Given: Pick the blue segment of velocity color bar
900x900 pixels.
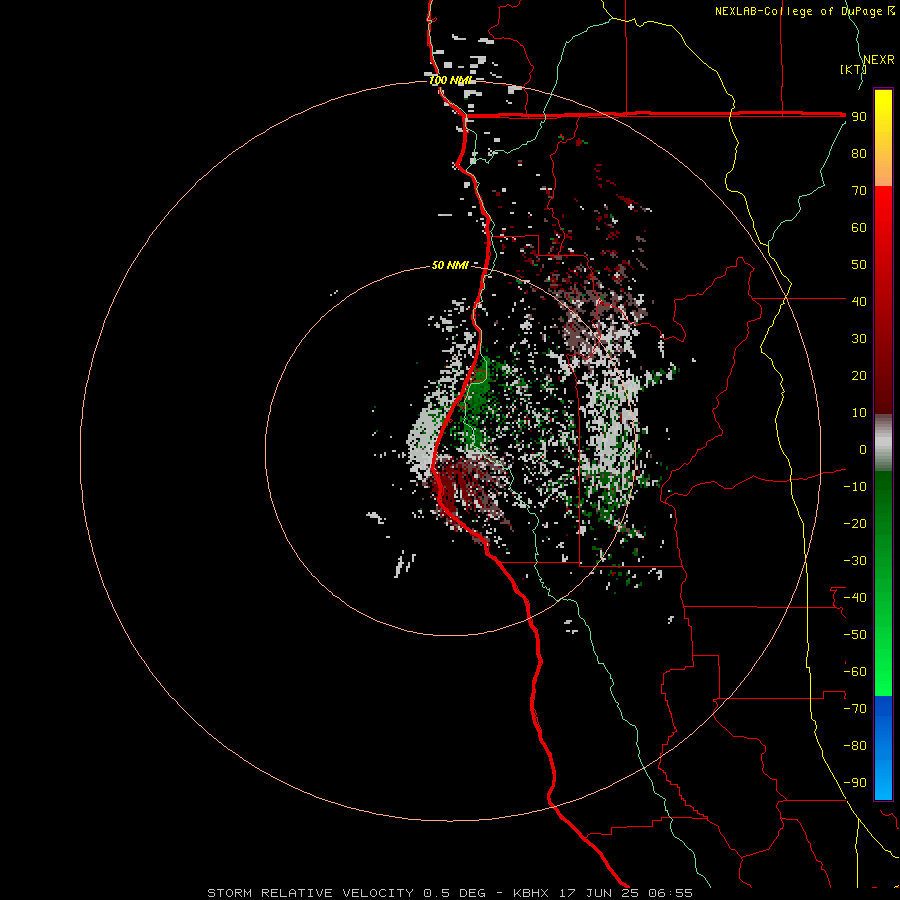Looking at the screenshot, I should coord(883,746).
